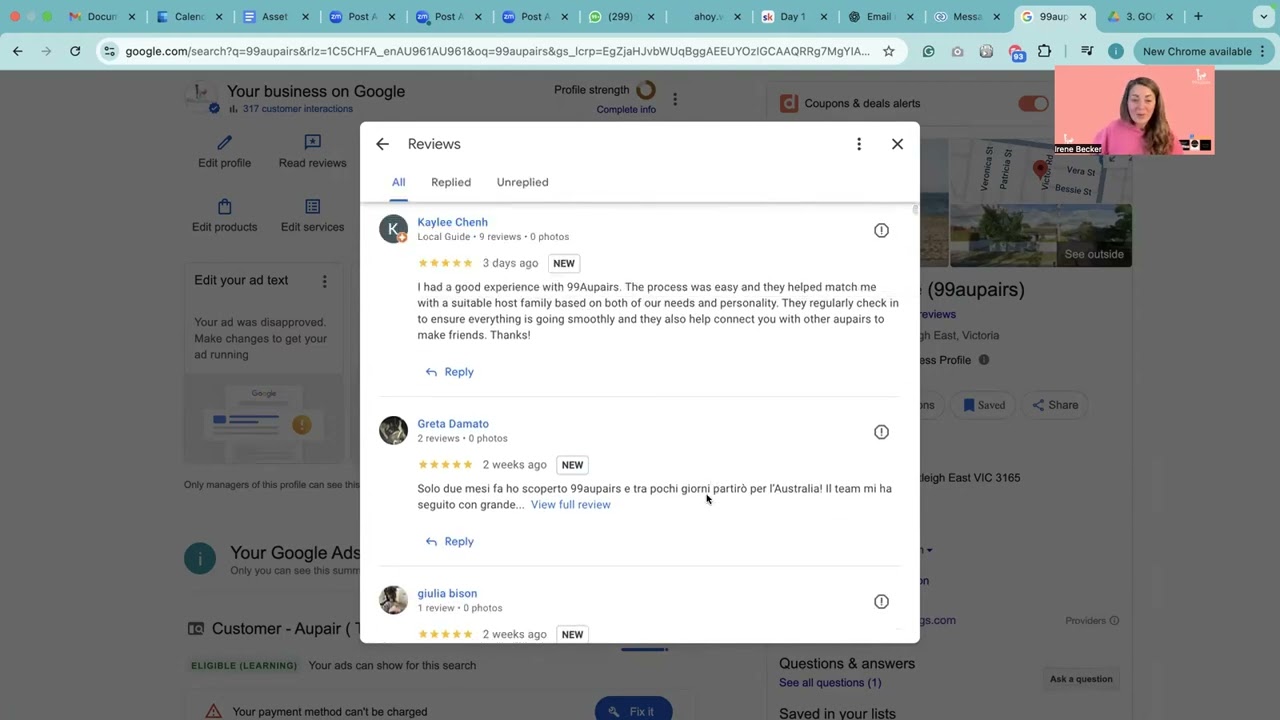Click giulia bison's avatar photo
The image size is (1280, 720).
click(393, 600)
